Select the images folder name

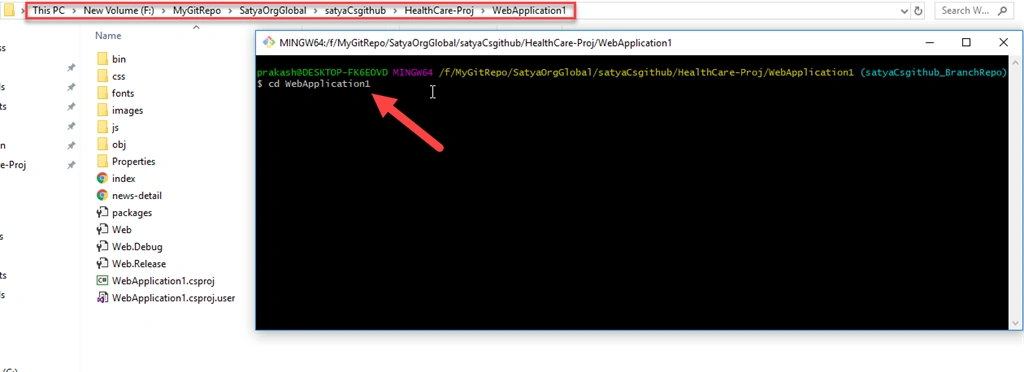point(127,110)
